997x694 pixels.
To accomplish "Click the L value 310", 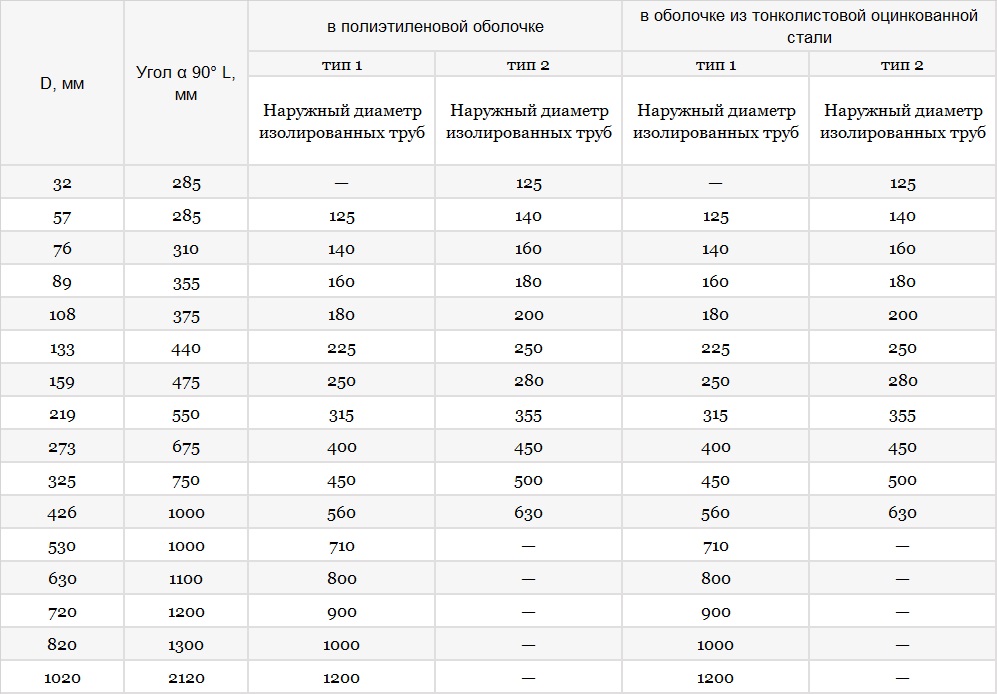I will [x=186, y=249].
